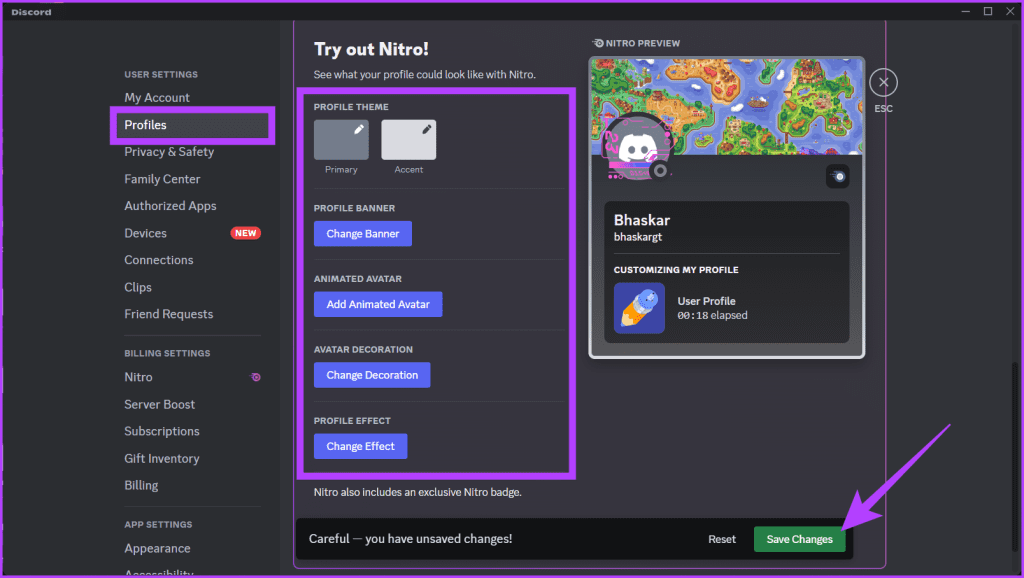The height and width of the screenshot is (578, 1024).
Task: Click the Nitro icon on the preview banner
Action: pos(838,176)
